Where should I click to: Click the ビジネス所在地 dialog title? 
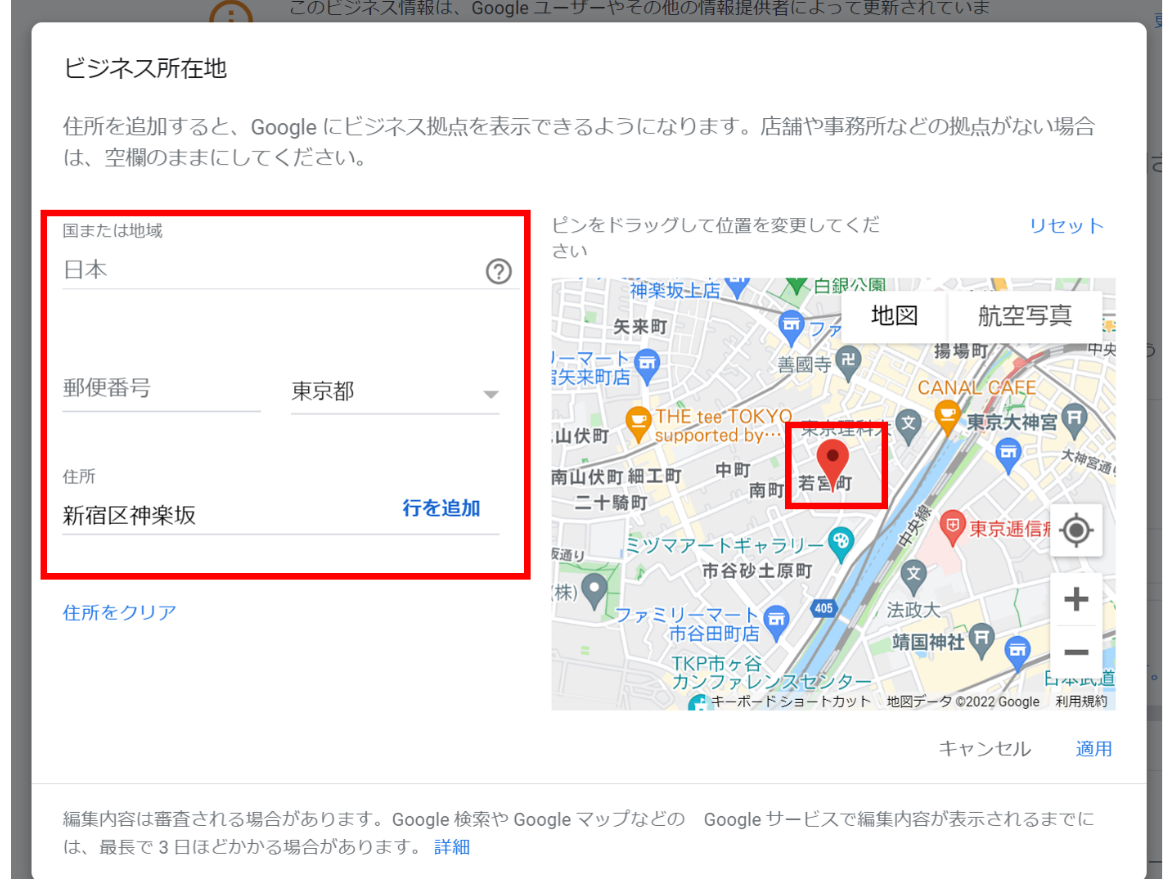click(x=145, y=69)
